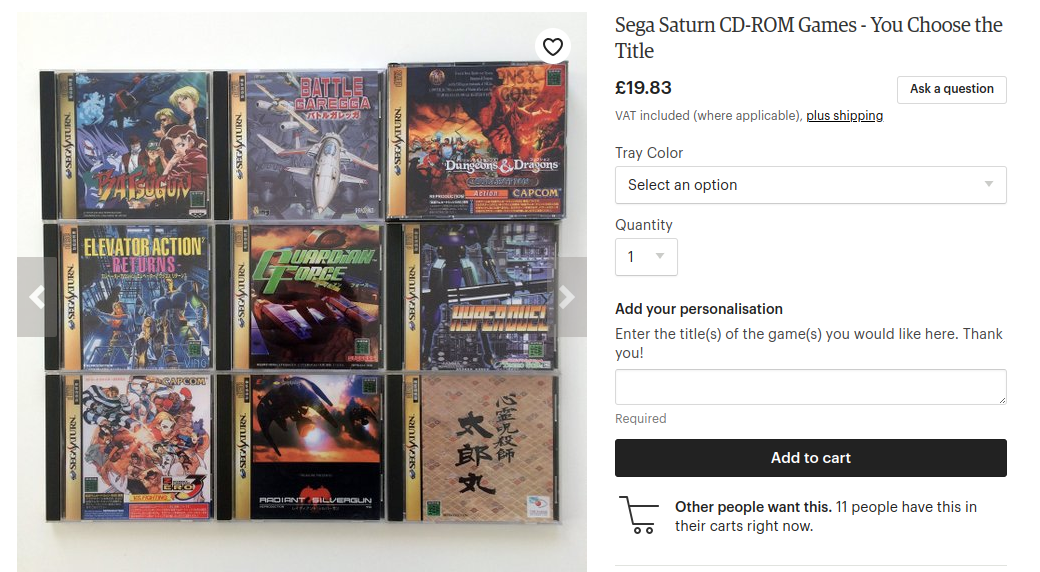Click the Dungeons & Dragons game cover
The image size is (1040, 572).
click(477, 140)
